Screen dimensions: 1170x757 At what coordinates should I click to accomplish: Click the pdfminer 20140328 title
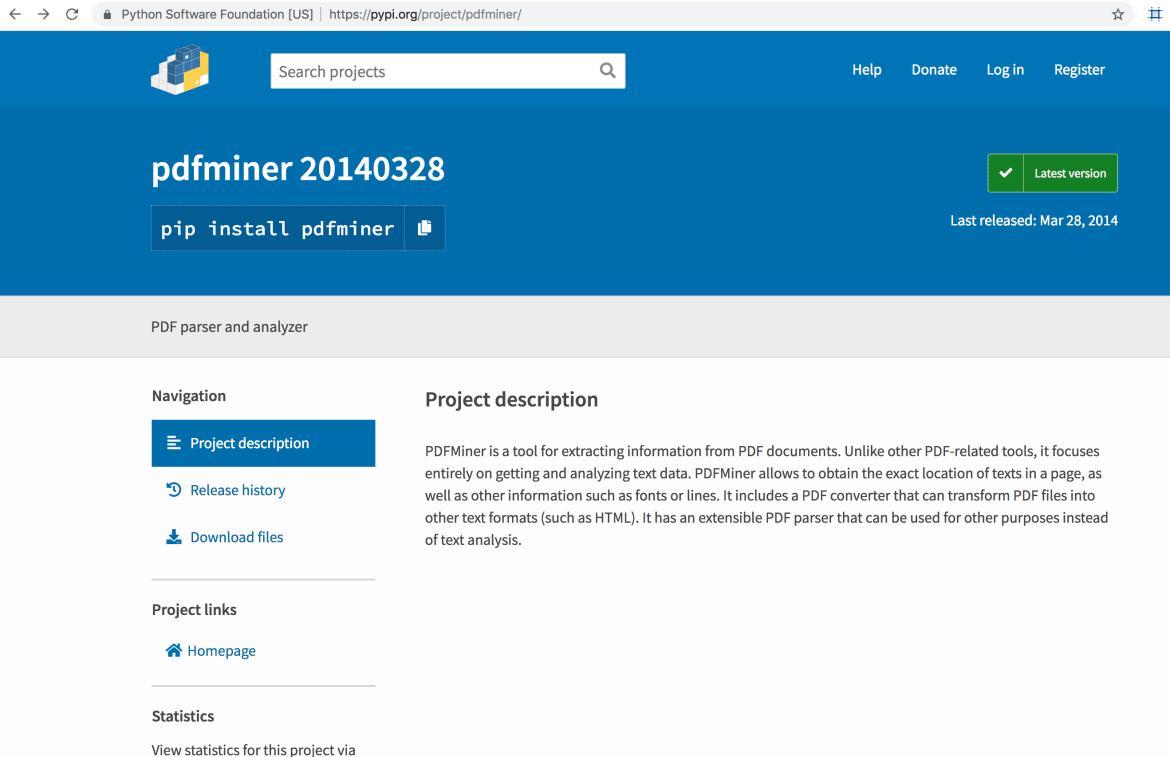[298, 168]
